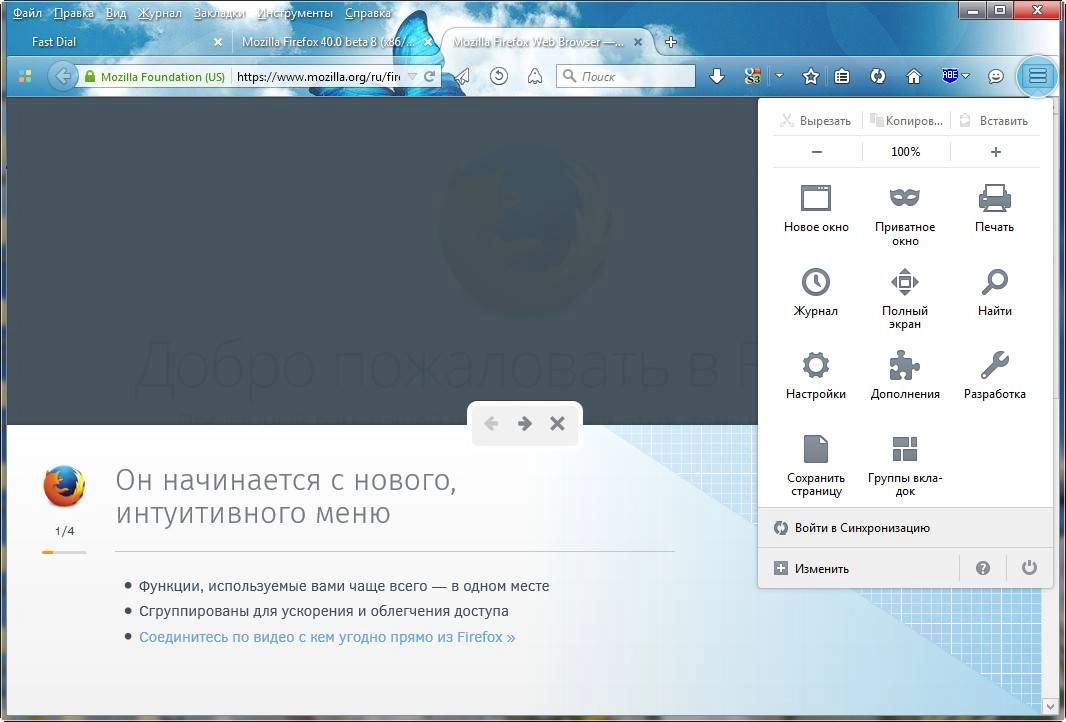
Task: Open the Вид menu
Action: (116, 13)
